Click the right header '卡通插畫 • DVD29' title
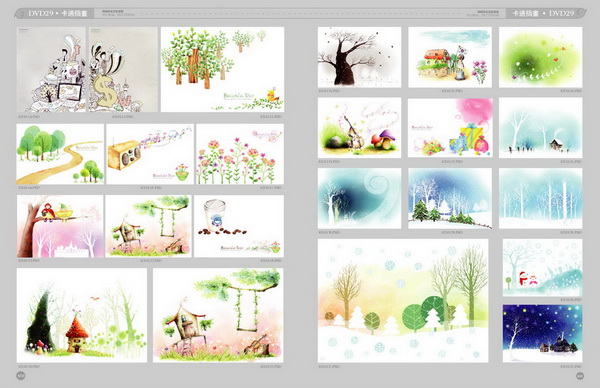600x388 pixels. tap(543, 13)
